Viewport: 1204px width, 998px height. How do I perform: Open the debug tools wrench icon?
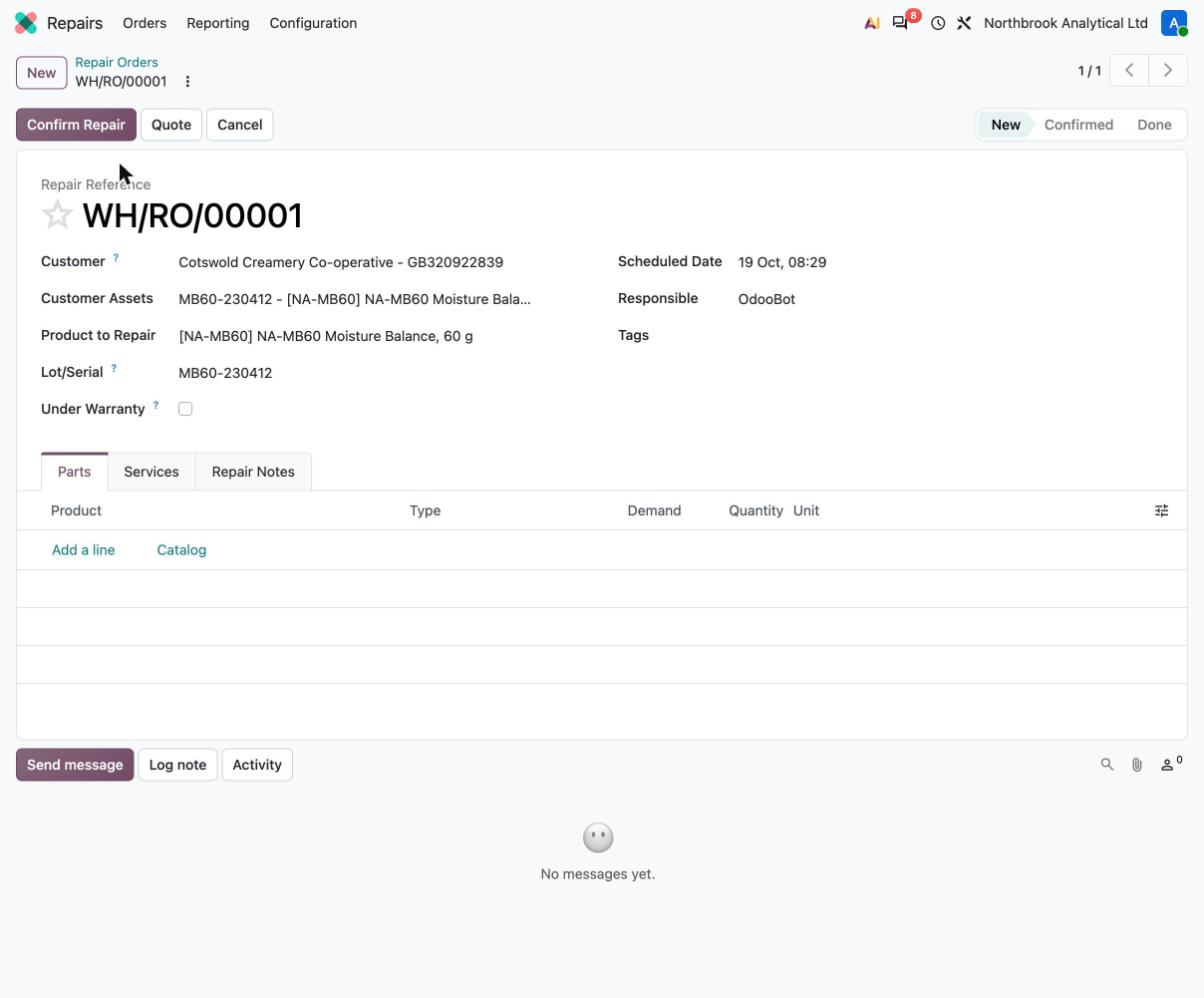pyautogui.click(x=964, y=23)
